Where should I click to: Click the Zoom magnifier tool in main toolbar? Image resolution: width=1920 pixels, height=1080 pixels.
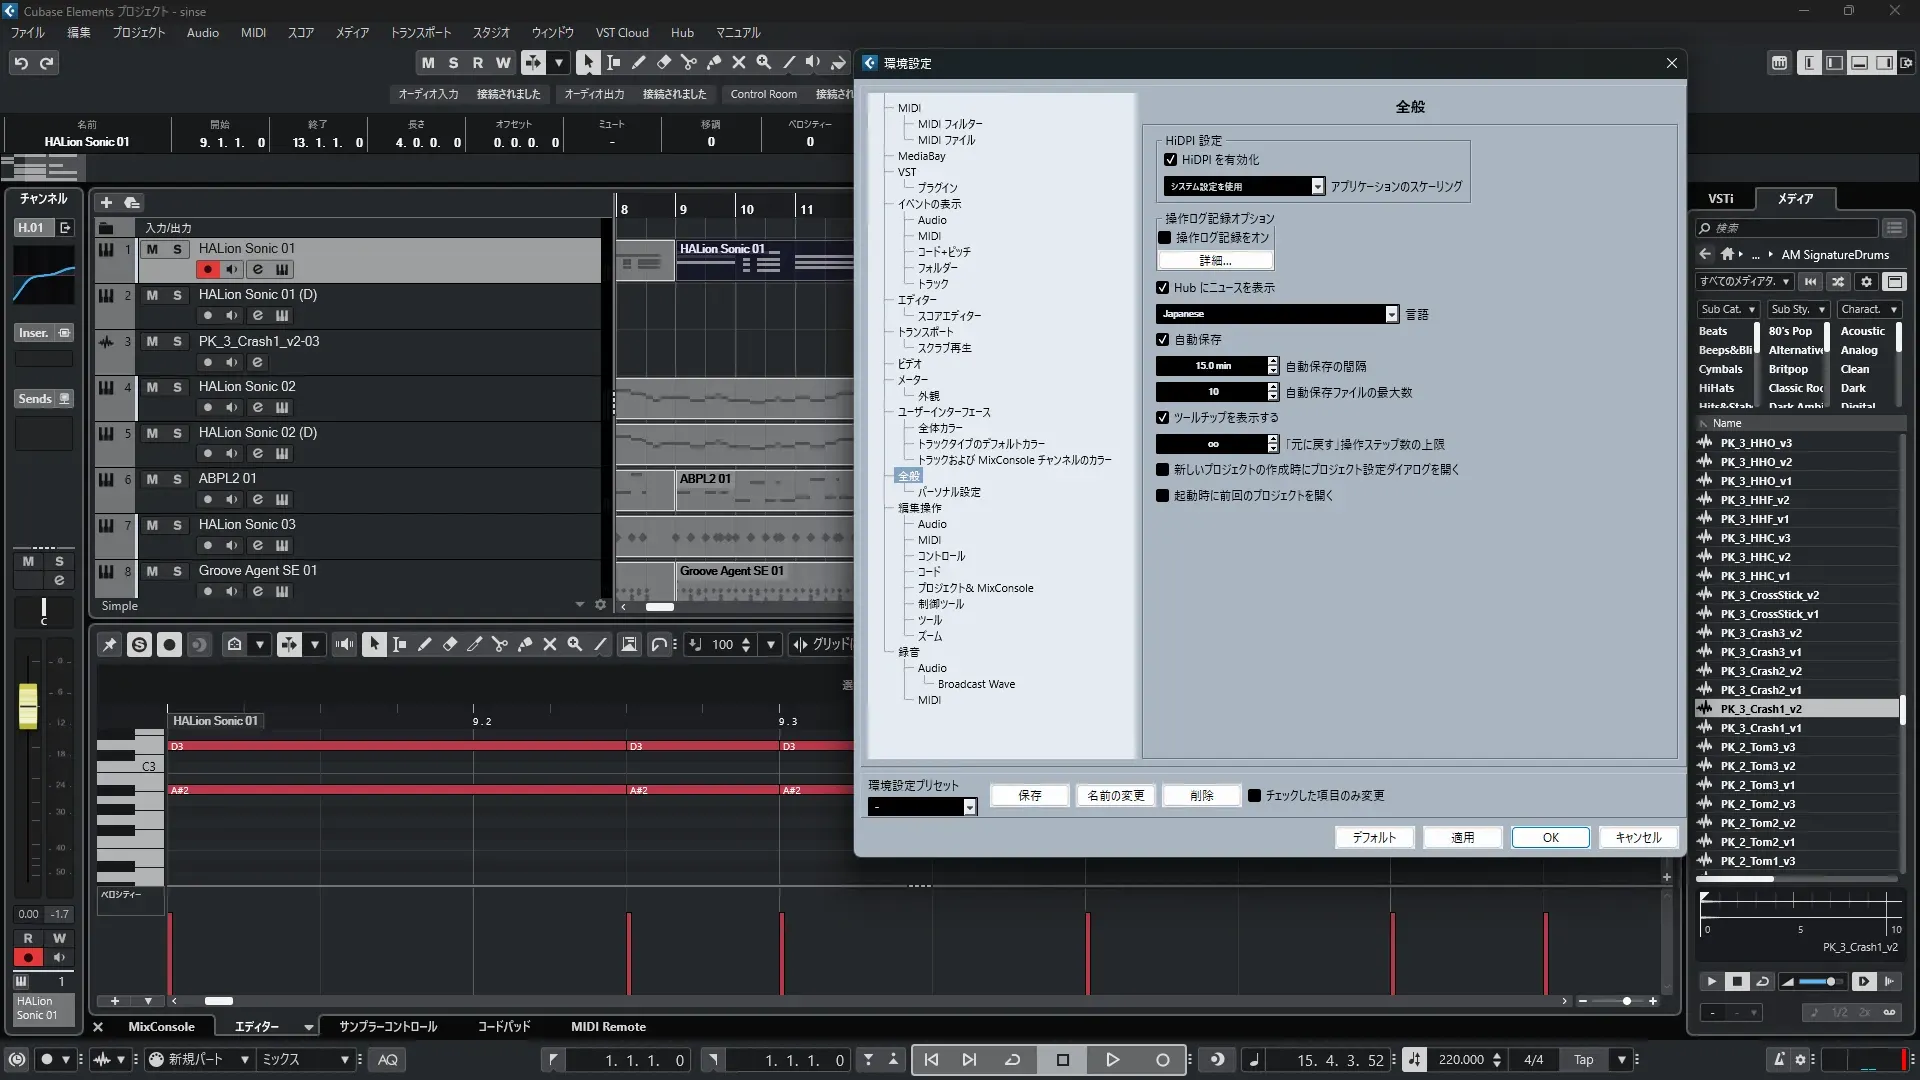tap(764, 63)
